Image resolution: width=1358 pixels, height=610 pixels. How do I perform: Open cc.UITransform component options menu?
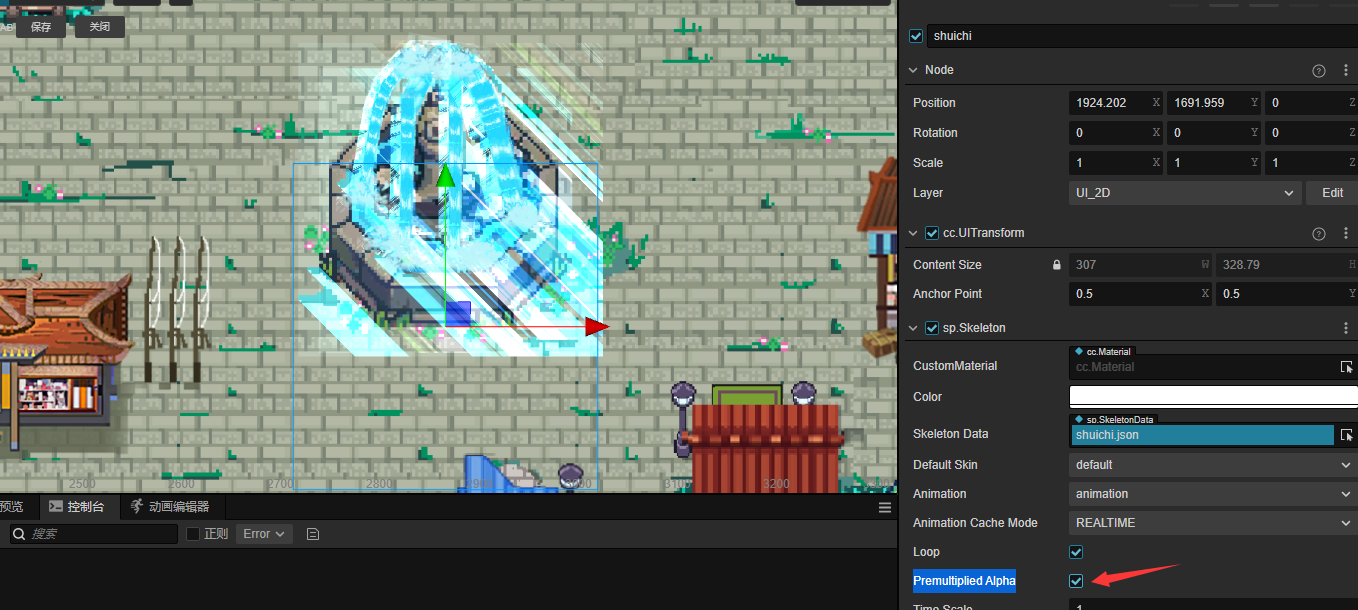(x=1346, y=233)
